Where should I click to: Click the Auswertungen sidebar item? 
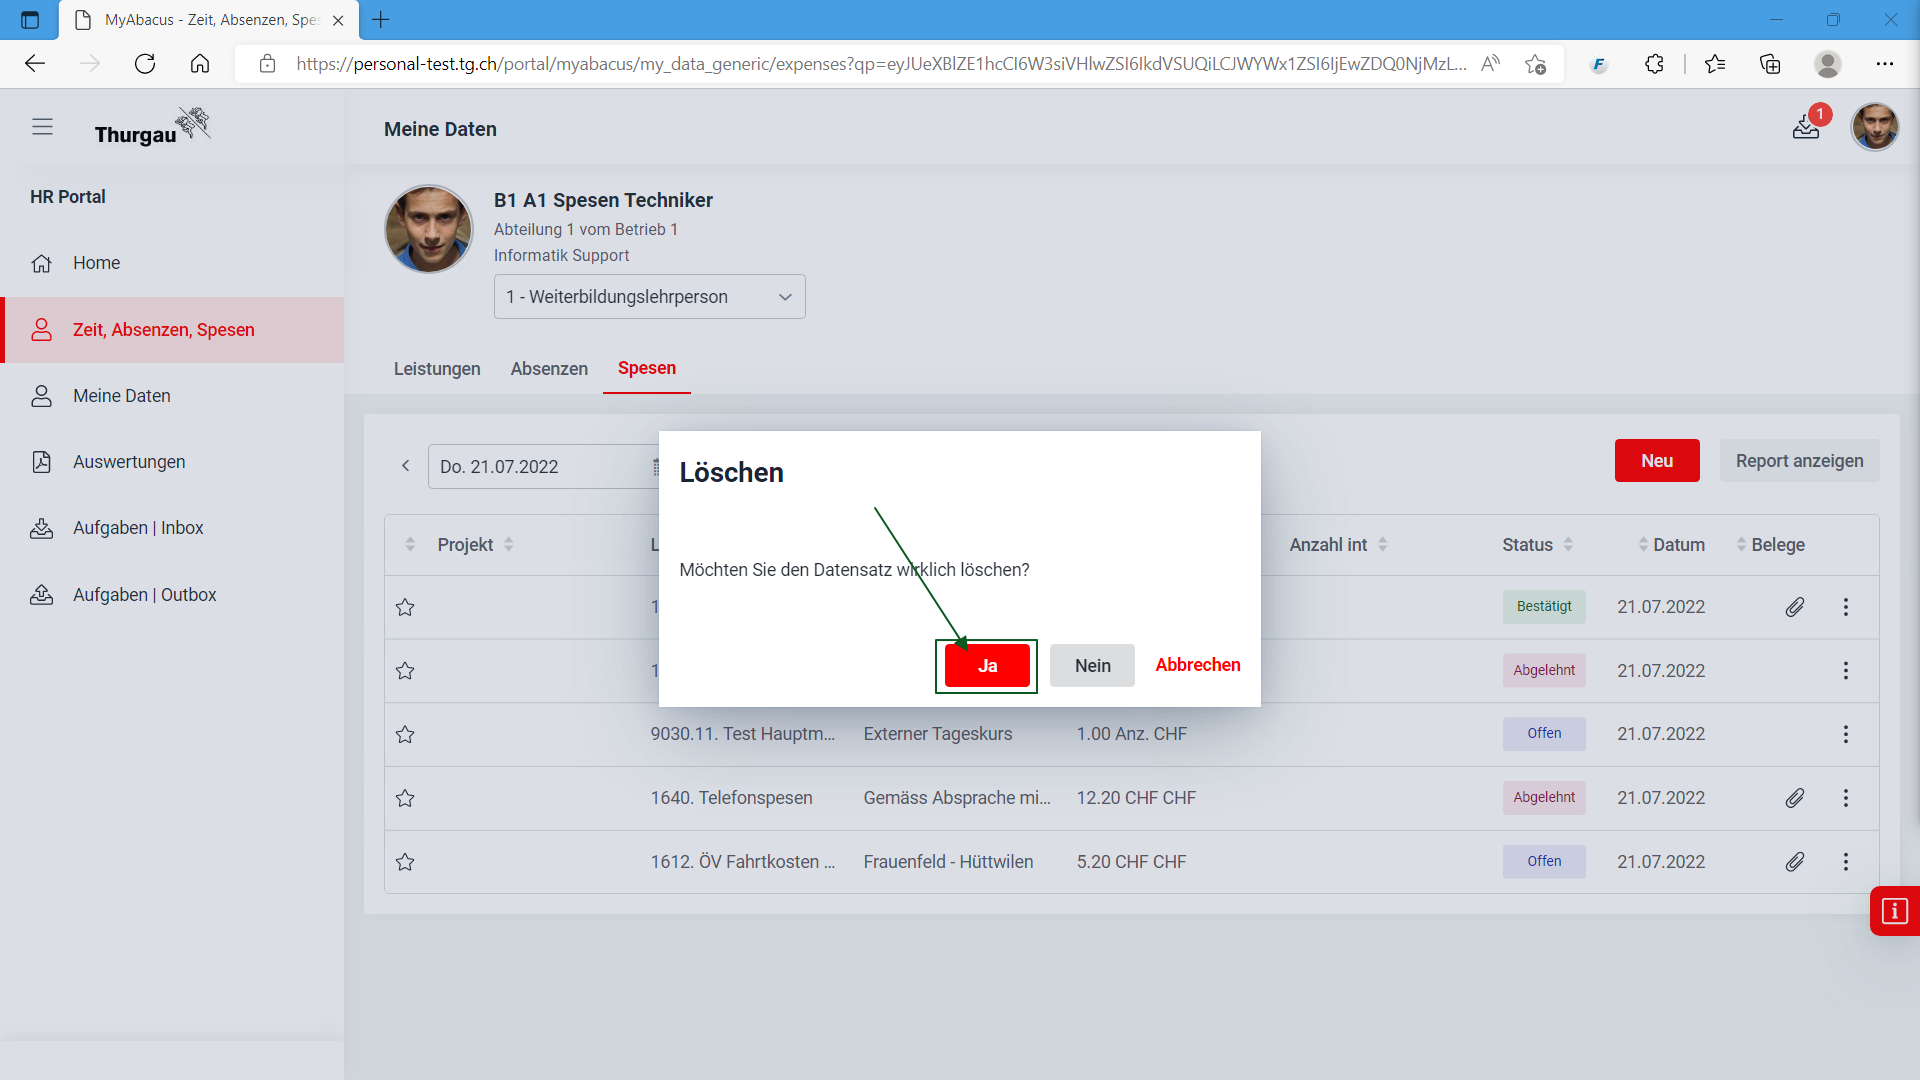point(129,462)
